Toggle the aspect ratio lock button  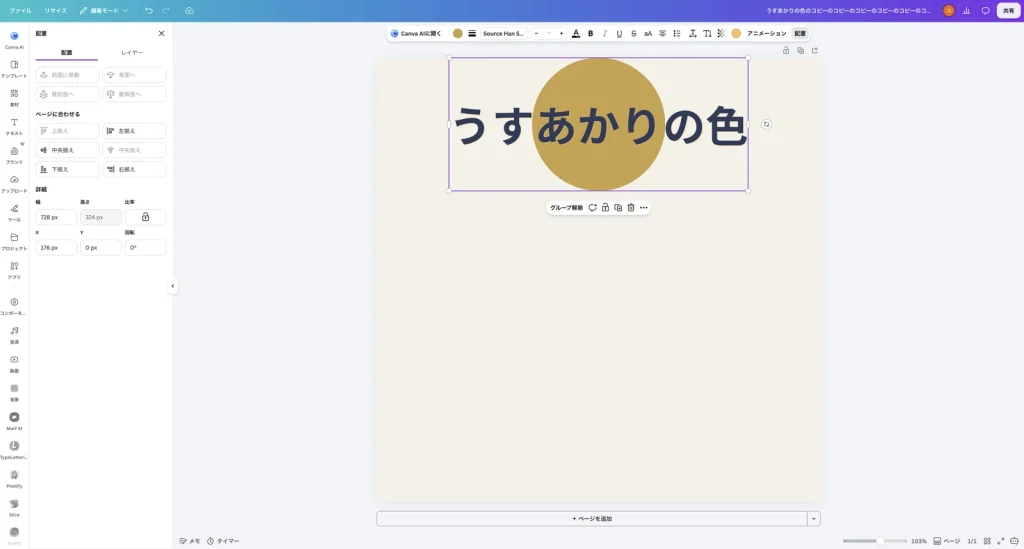point(146,217)
